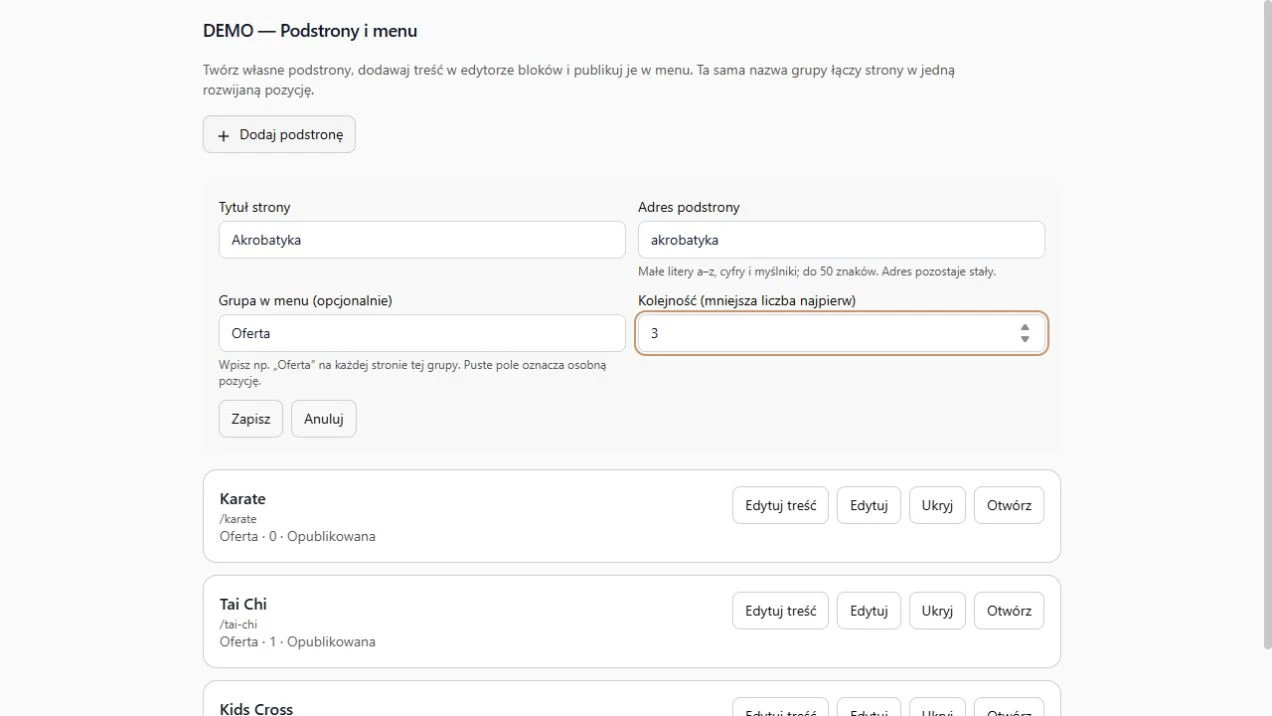Open Edytuj treść for Karate

(780, 505)
